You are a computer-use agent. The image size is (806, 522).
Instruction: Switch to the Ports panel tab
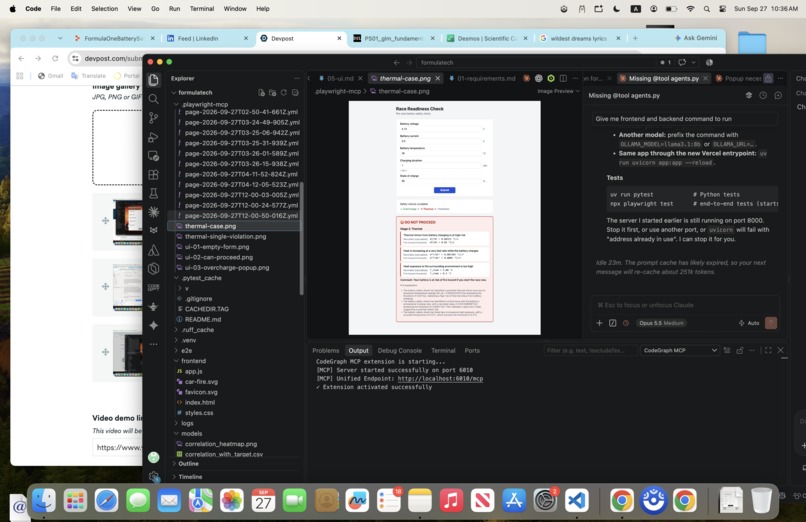472,350
